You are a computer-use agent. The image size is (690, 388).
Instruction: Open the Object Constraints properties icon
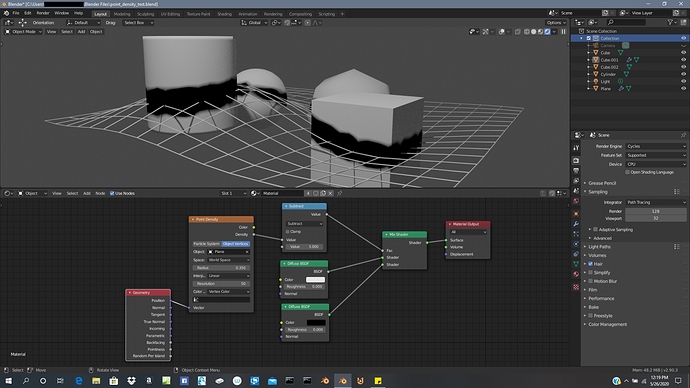coord(576,254)
